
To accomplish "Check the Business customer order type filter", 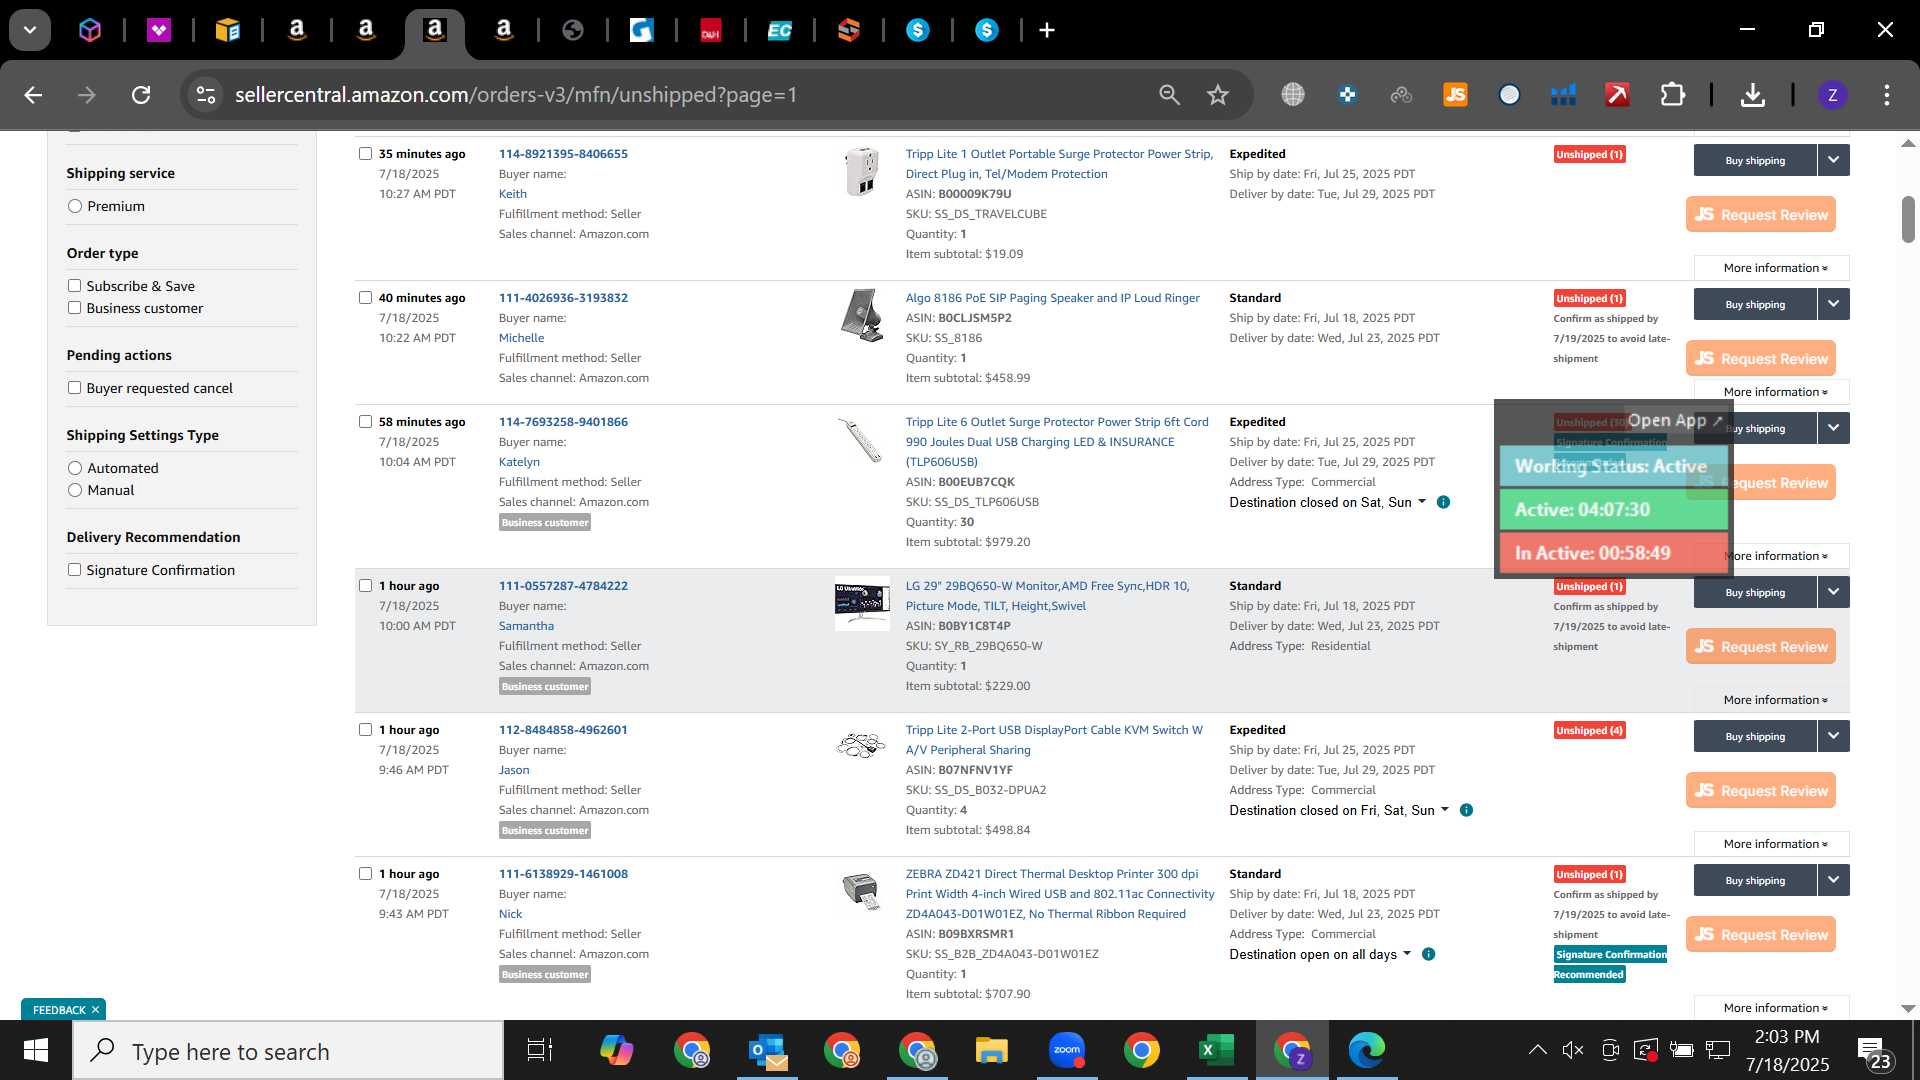I will point(74,308).
